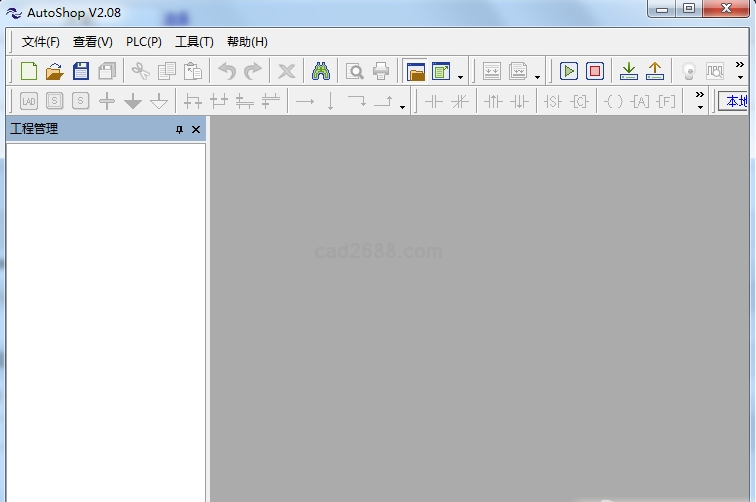Viewport: 756px width, 502px height.
Task: Start PLC run with green play button
Action: [569, 71]
